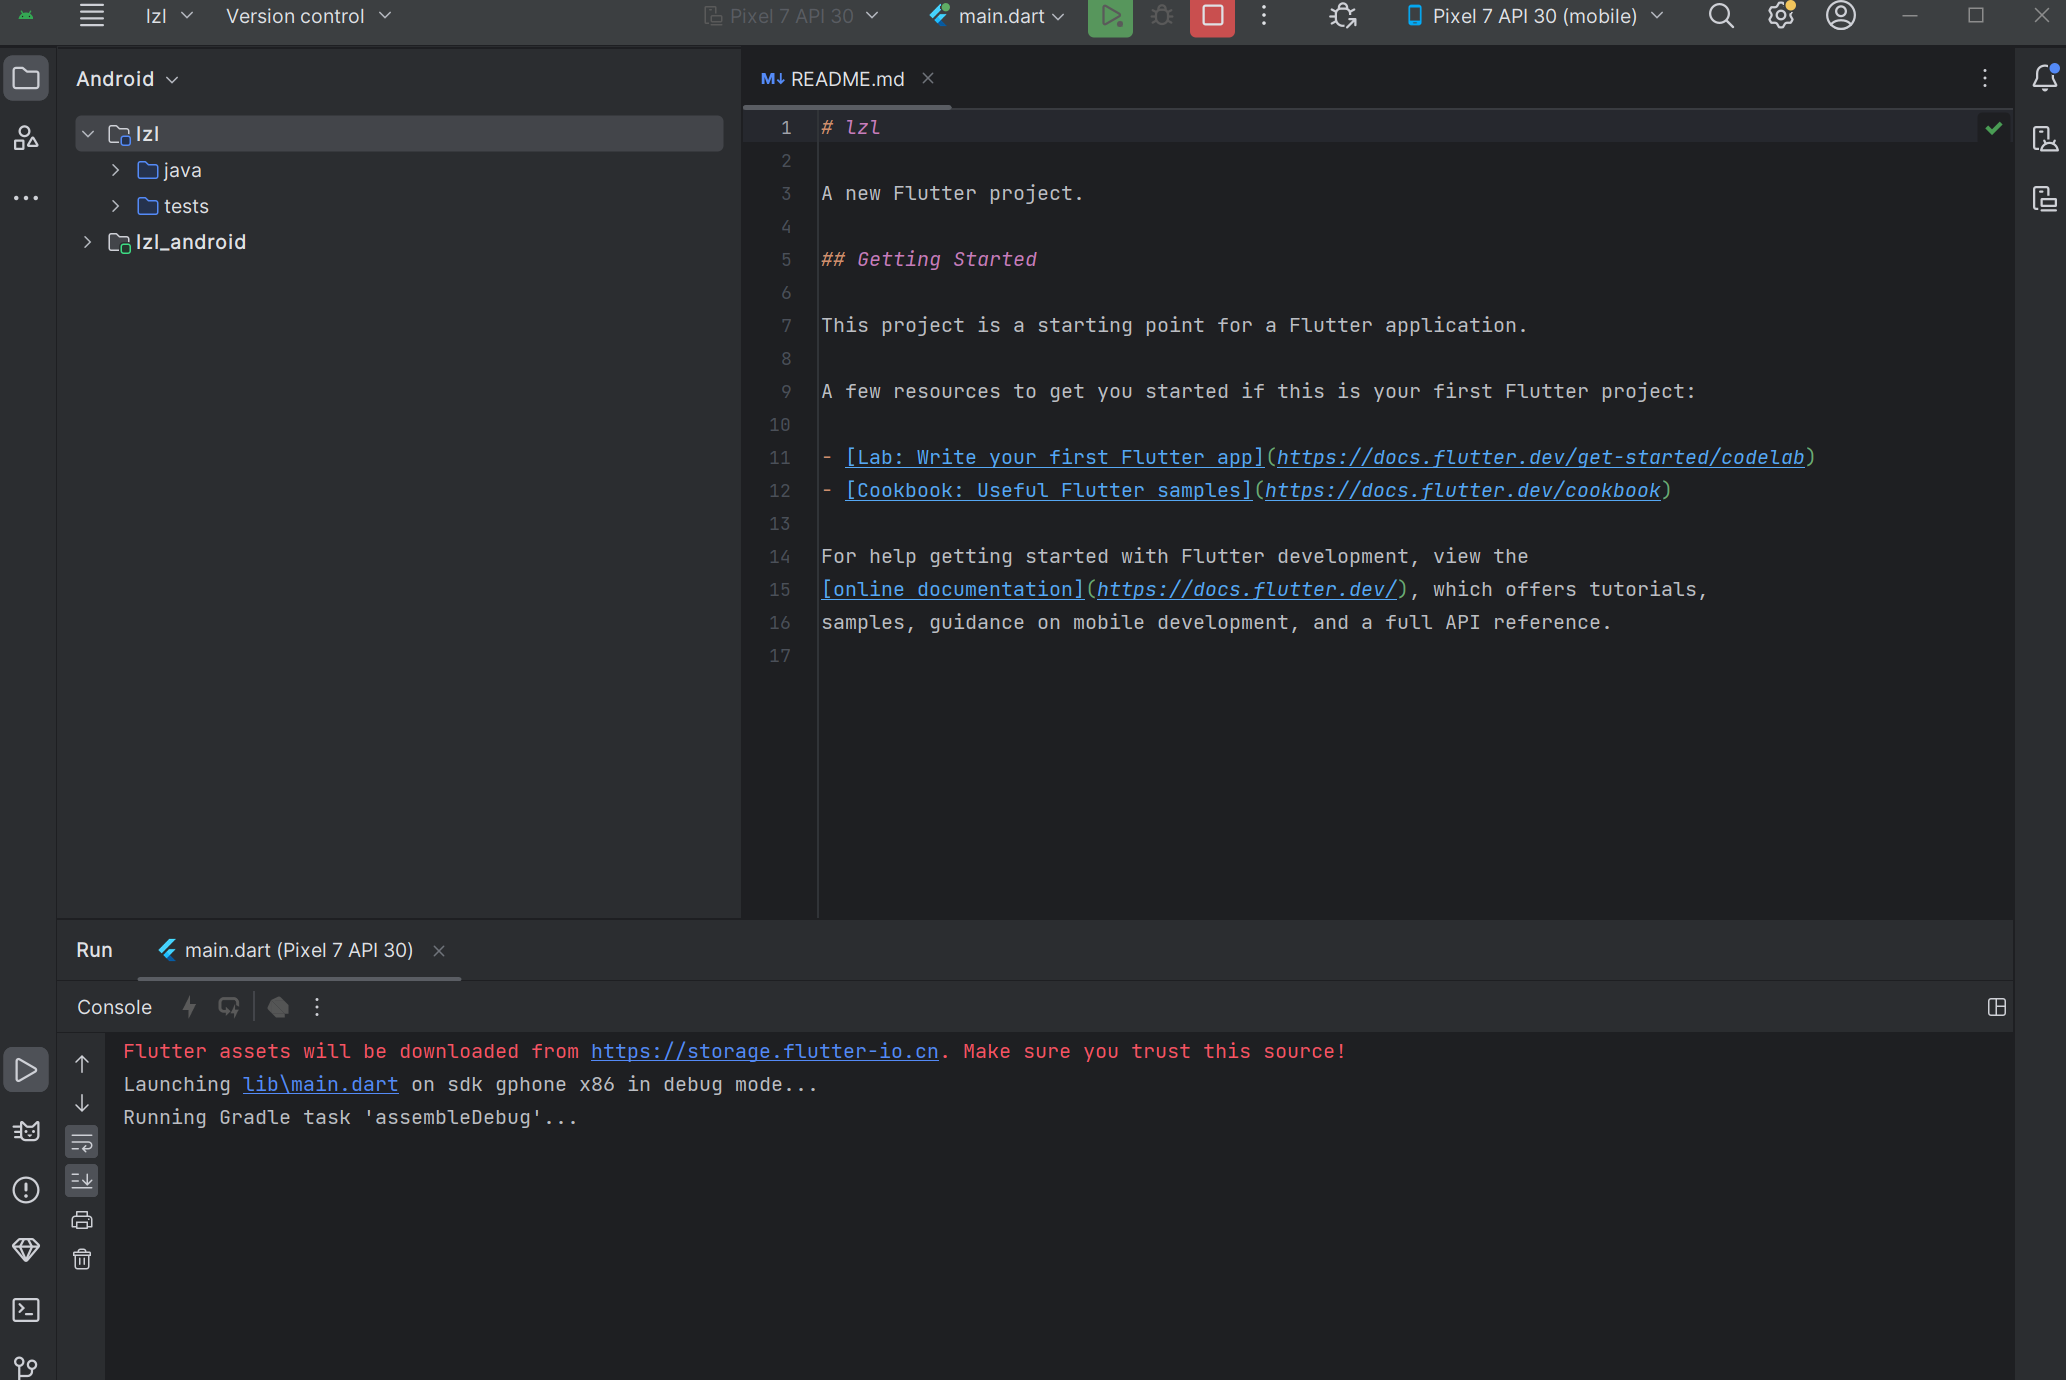Select the Console tab
This screenshot has width=2066, height=1380.
pos(115,1007)
